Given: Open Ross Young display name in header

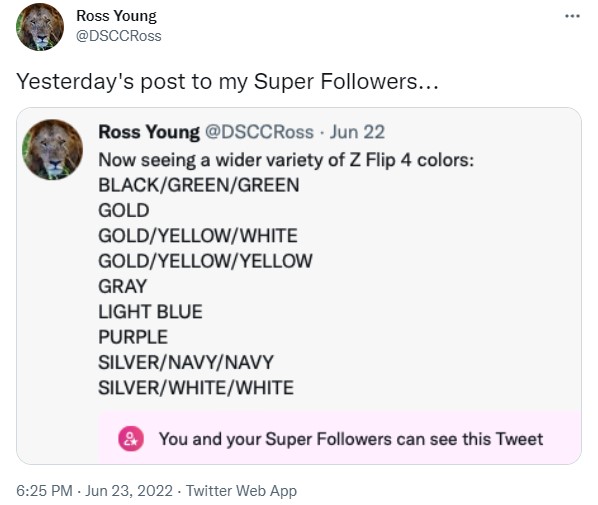Looking at the screenshot, I should tap(116, 16).
